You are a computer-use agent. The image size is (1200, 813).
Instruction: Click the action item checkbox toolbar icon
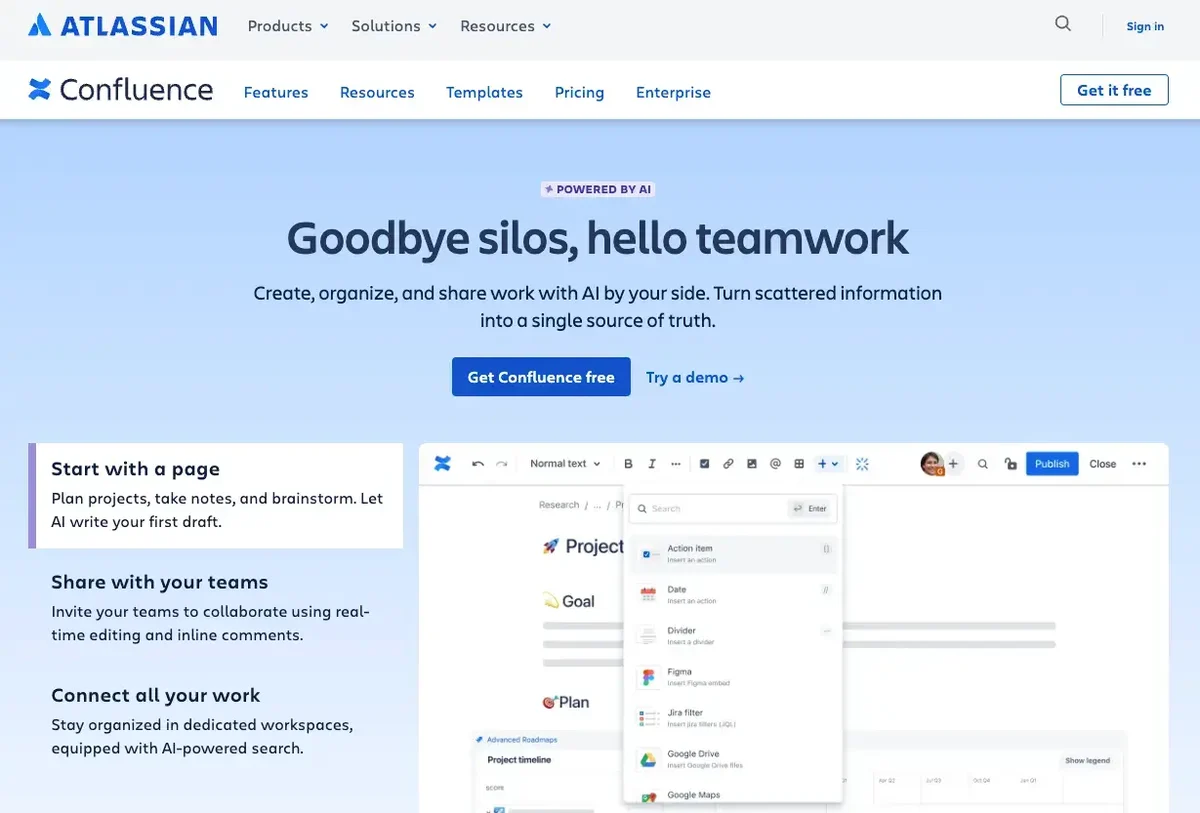[x=704, y=464]
